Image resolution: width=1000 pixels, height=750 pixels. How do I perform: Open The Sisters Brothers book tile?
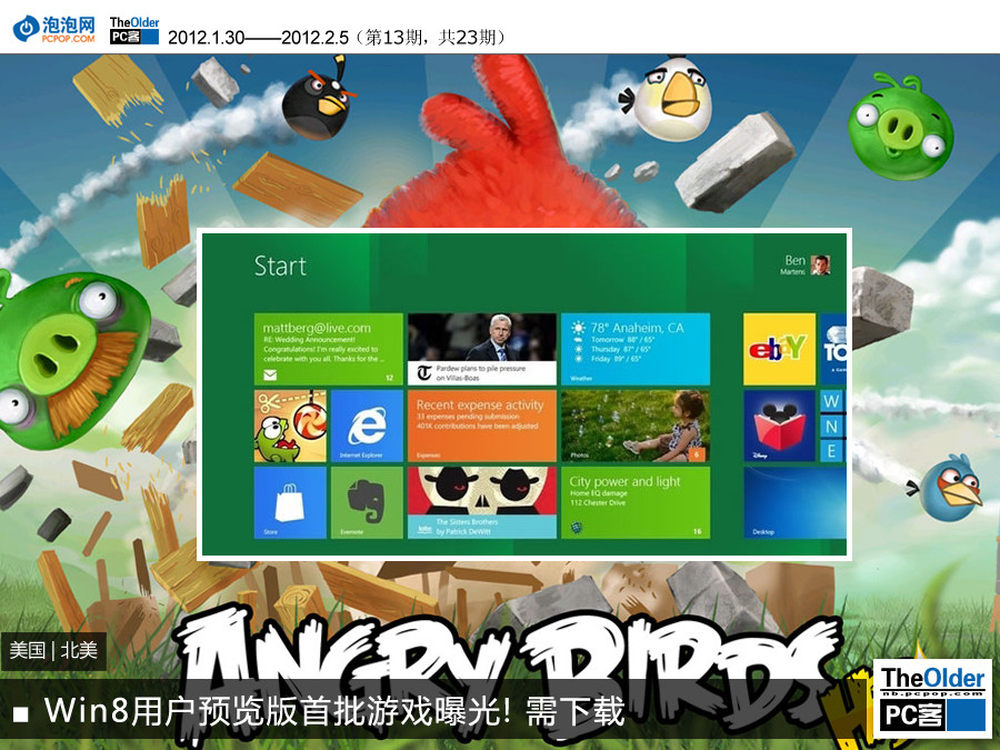point(481,502)
